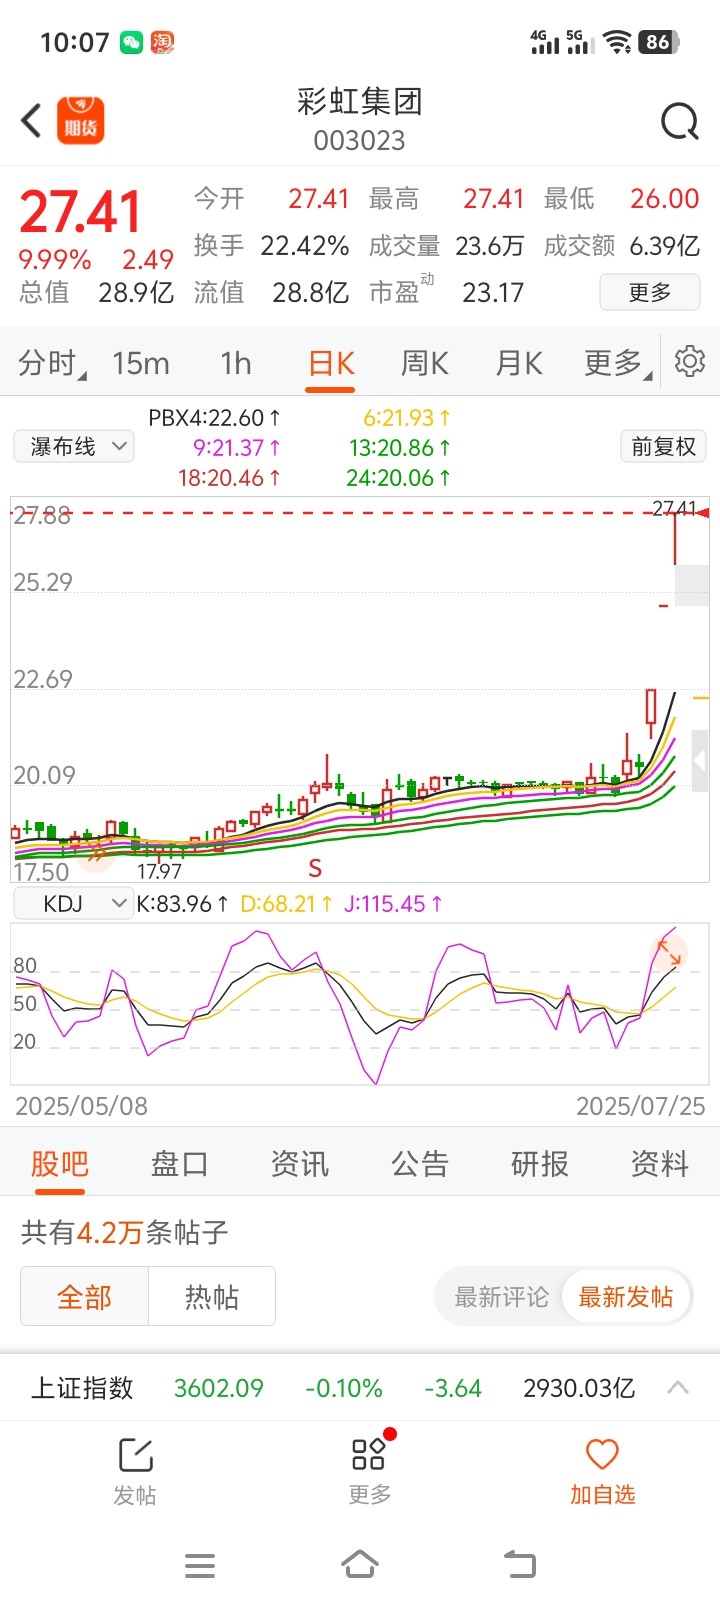The image size is (720, 1608).
Task: Expand the 分时 timeframe options
Action: pyautogui.click(x=52, y=363)
